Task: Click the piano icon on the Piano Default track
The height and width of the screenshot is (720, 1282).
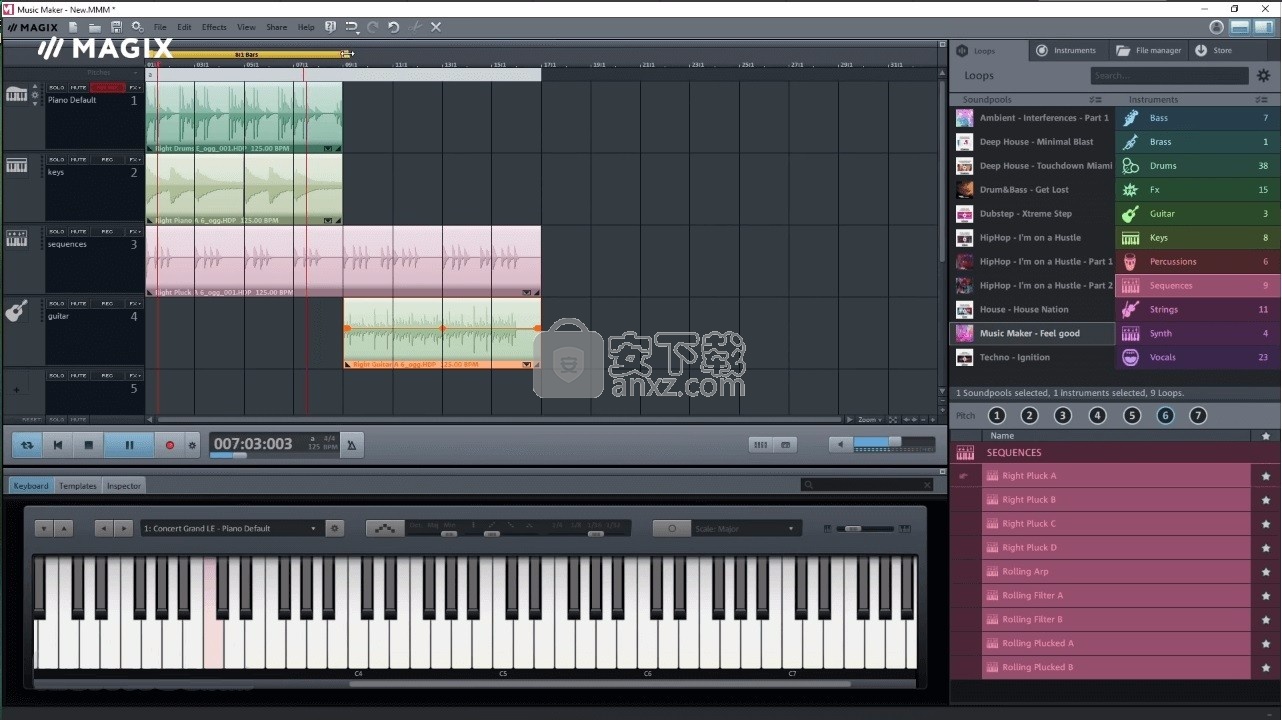Action: 16,95
